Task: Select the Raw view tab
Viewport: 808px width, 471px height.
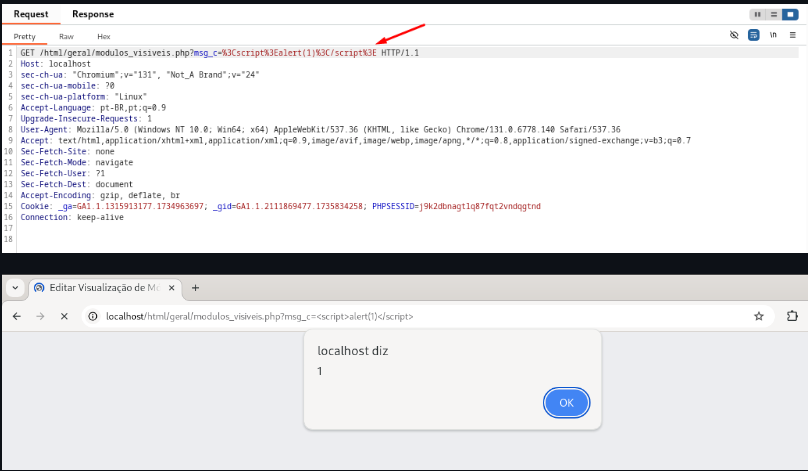Action: point(66,37)
